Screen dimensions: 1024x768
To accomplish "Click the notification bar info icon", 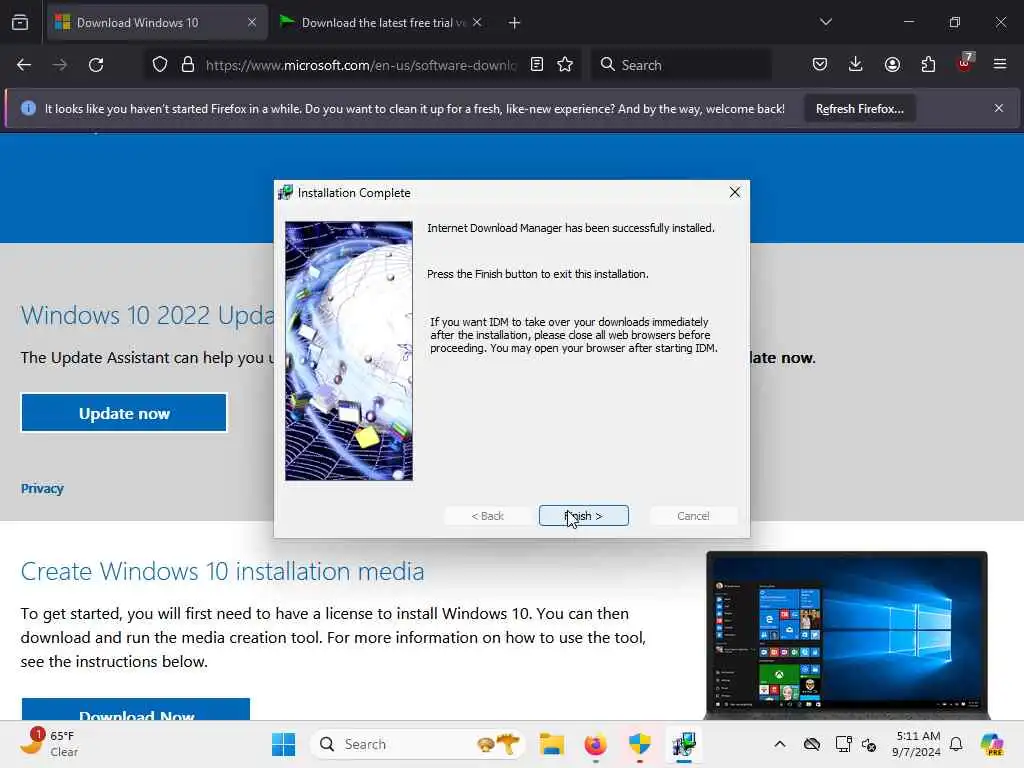I will tap(28, 108).
